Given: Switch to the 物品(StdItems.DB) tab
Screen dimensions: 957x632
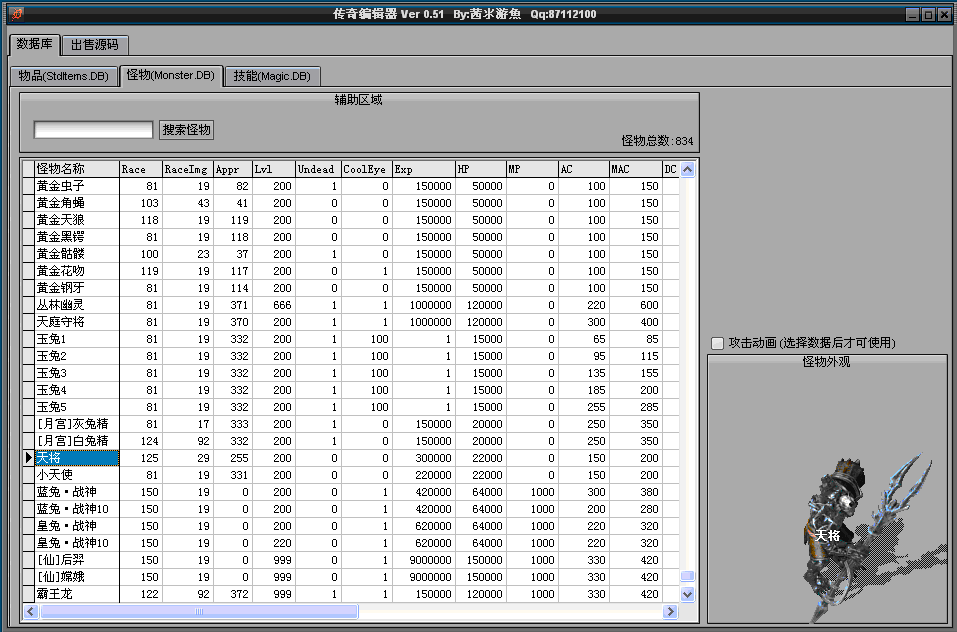Looking at the screenshot, I should (64, 76).
